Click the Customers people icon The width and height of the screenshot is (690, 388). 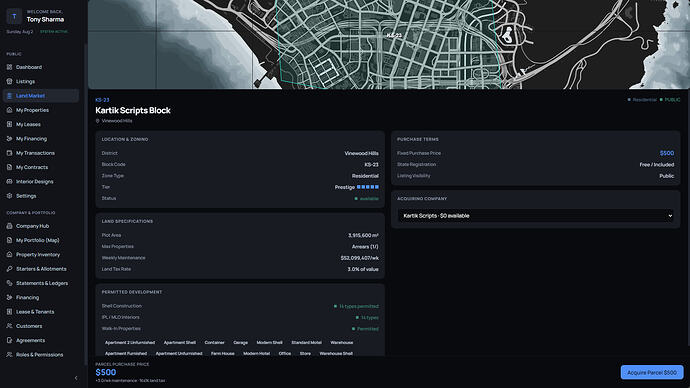(9, 326)
